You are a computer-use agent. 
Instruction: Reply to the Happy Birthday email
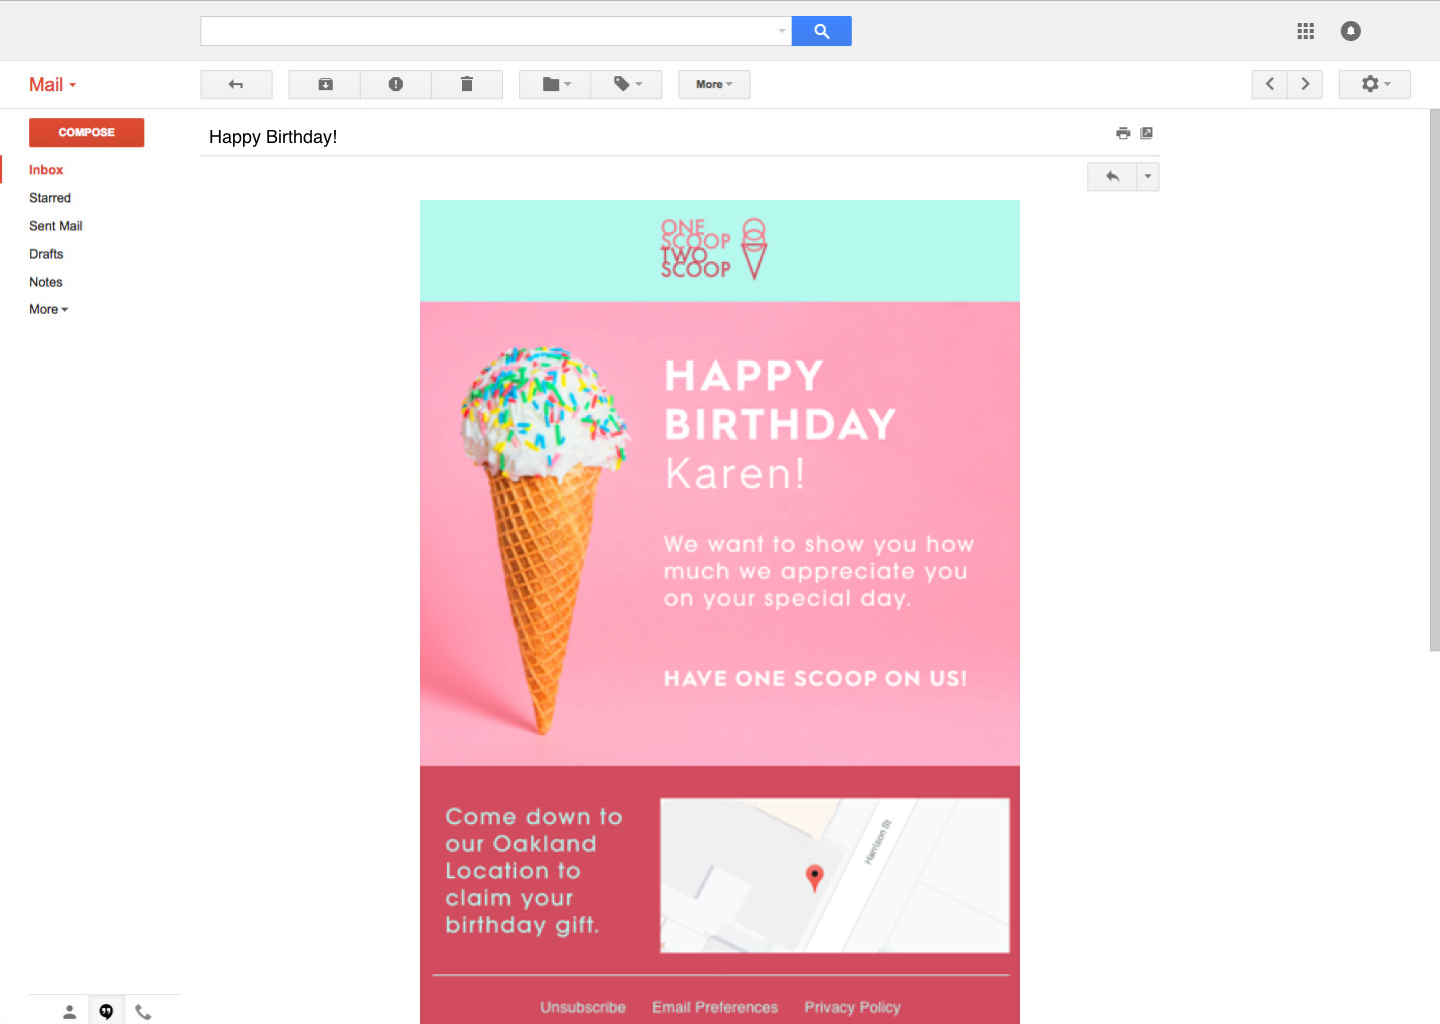(x=1112, y=177)
